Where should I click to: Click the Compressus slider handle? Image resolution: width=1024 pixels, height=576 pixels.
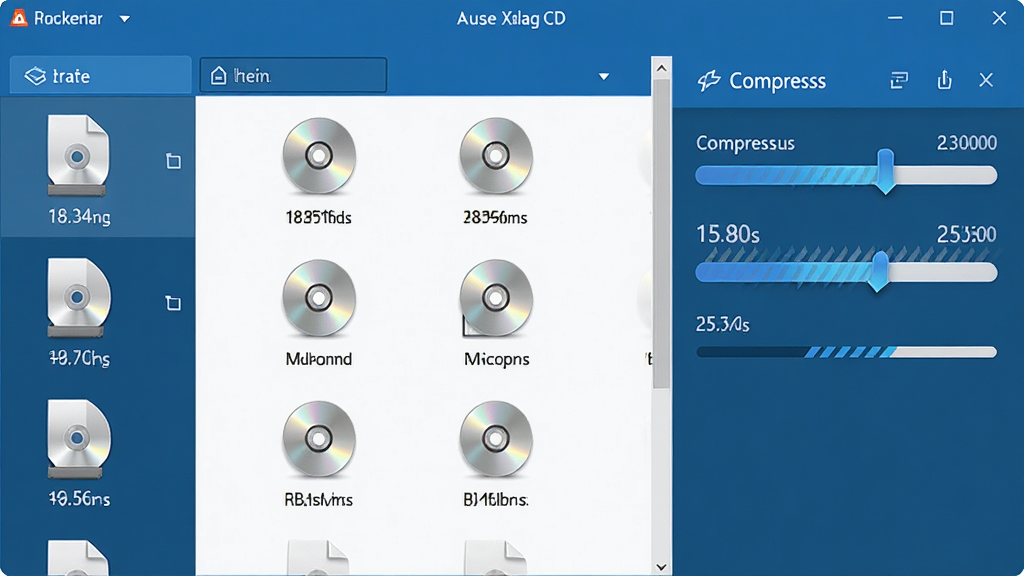886,171
